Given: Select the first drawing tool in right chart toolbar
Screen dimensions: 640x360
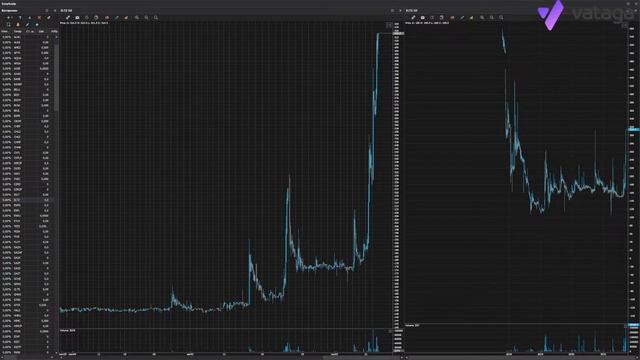Looking at the screenshot, I should pyautogui.click(x=413, y=18).
